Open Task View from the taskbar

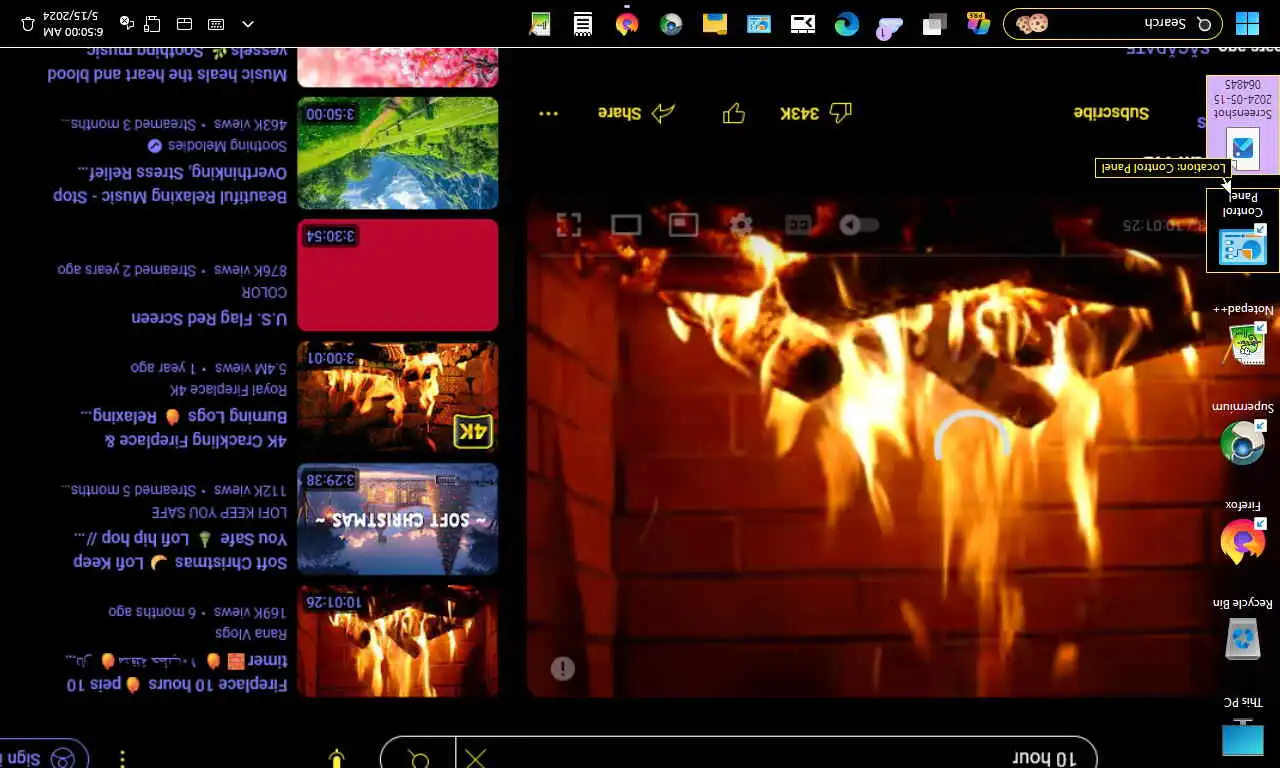[x=935, y=24]
